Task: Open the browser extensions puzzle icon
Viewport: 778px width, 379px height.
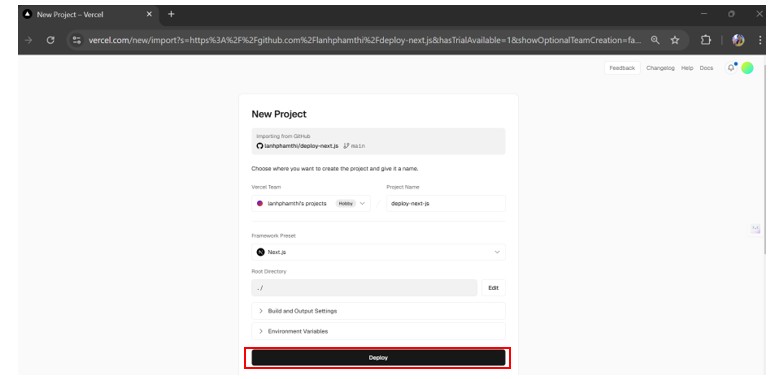Action: coord(706,41)
